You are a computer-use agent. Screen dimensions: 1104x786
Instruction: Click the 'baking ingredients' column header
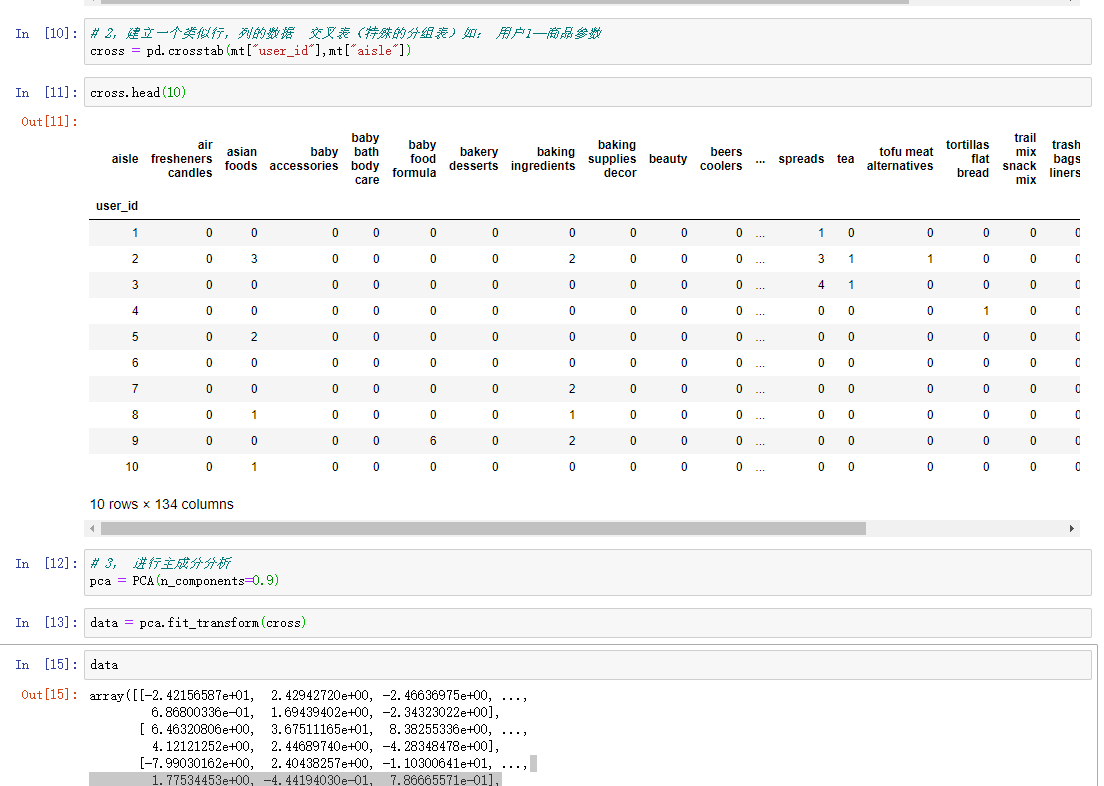tap(543, 158)
